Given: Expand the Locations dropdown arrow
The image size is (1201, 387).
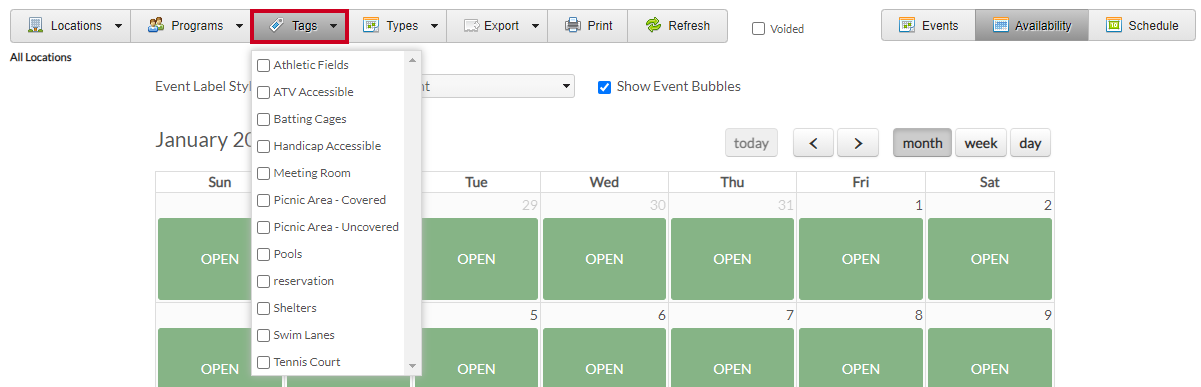Looking at the screenshot, I should [119, 26].
